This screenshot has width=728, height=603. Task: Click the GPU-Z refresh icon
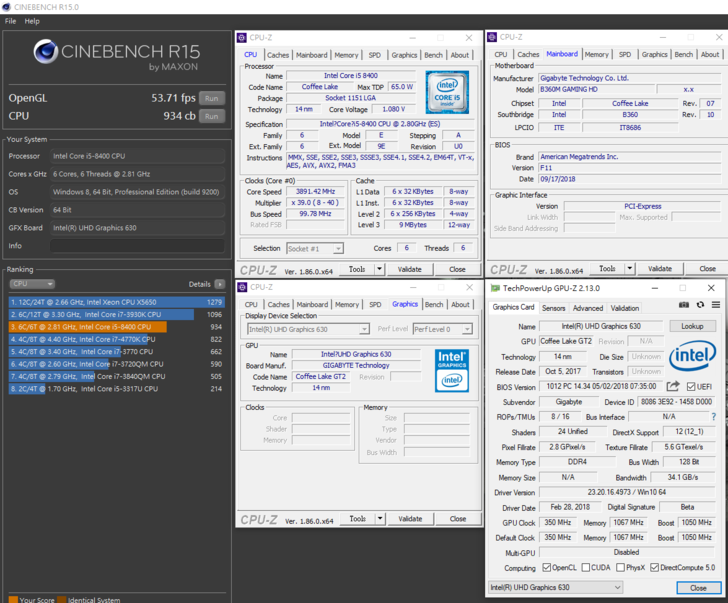pos(700,304)
